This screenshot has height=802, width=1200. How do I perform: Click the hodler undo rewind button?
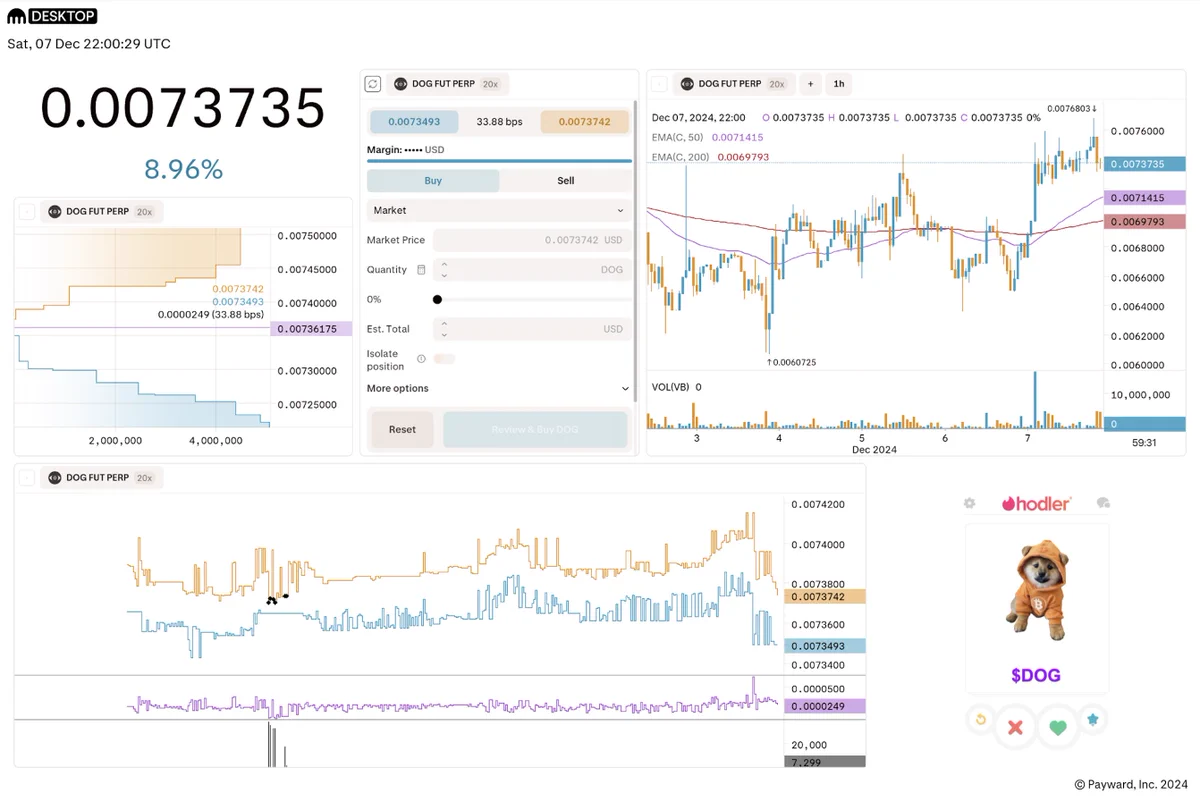pos(981,719)
